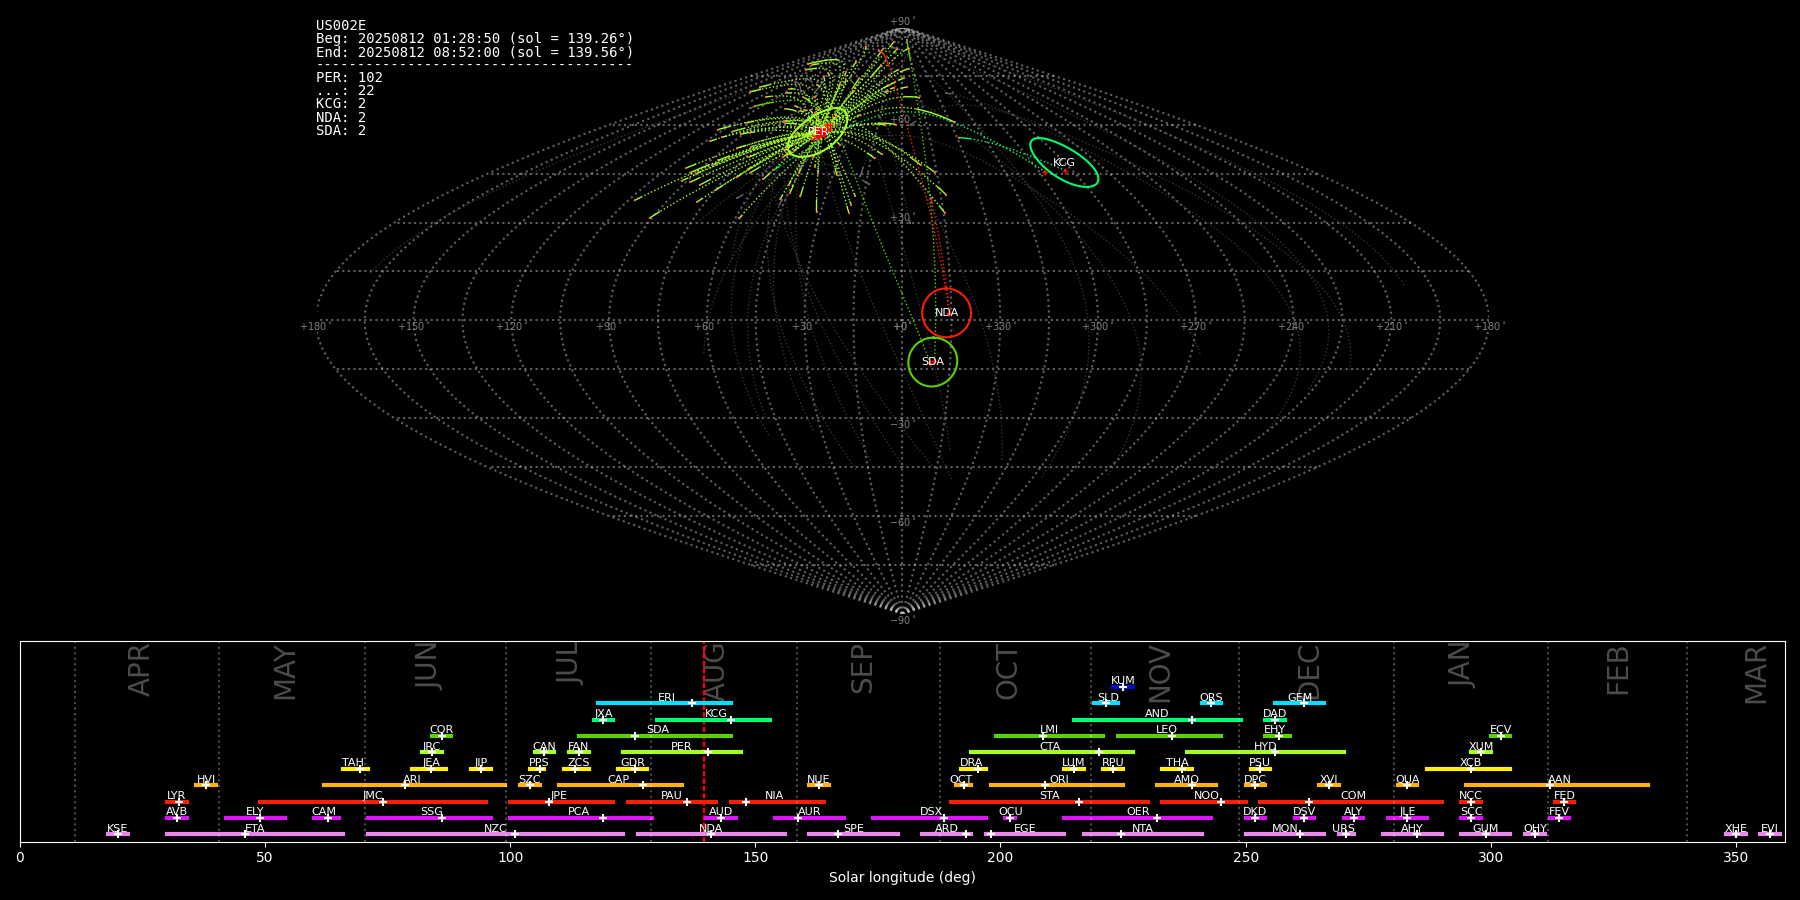
Task: Click the 'Beg: 20250812 01:28:50' line
Action: click(475, 39)
